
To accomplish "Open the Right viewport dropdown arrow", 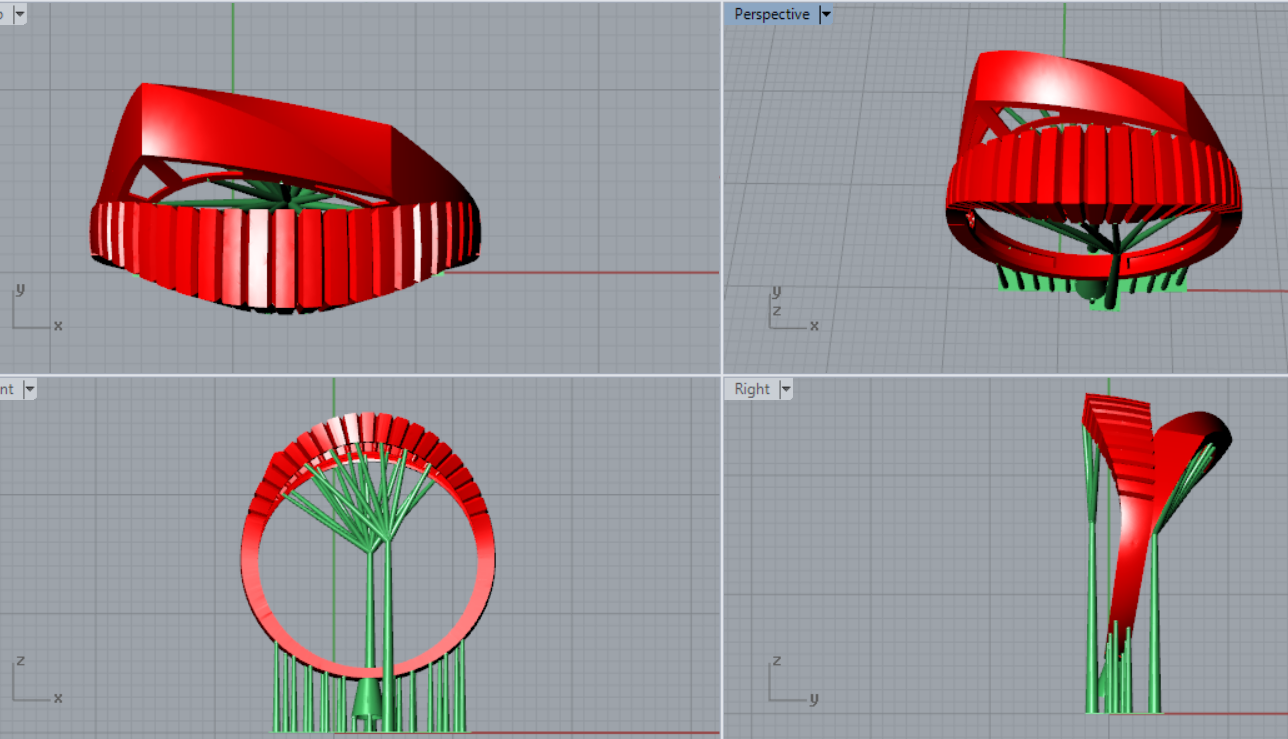I will click(x=785, y=389).
